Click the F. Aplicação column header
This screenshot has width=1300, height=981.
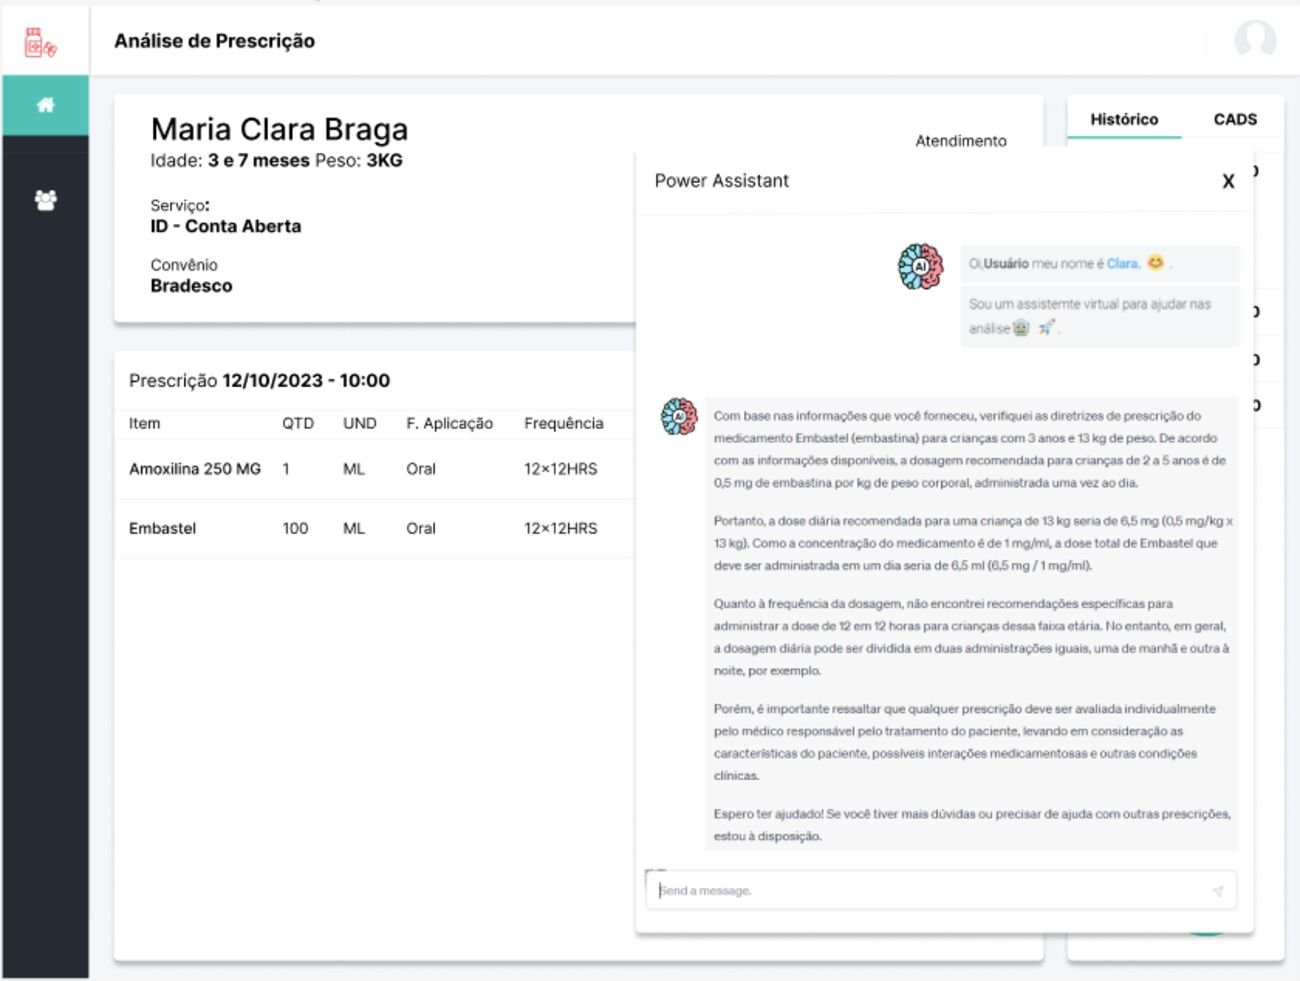449,423
